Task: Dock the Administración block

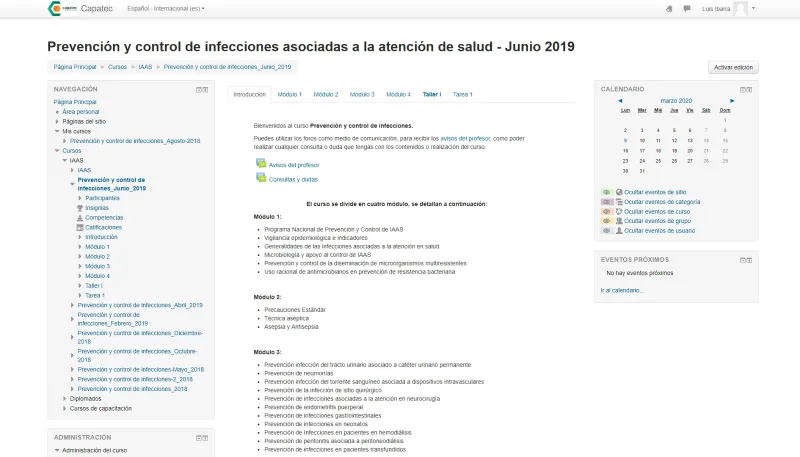Action: 205,438
